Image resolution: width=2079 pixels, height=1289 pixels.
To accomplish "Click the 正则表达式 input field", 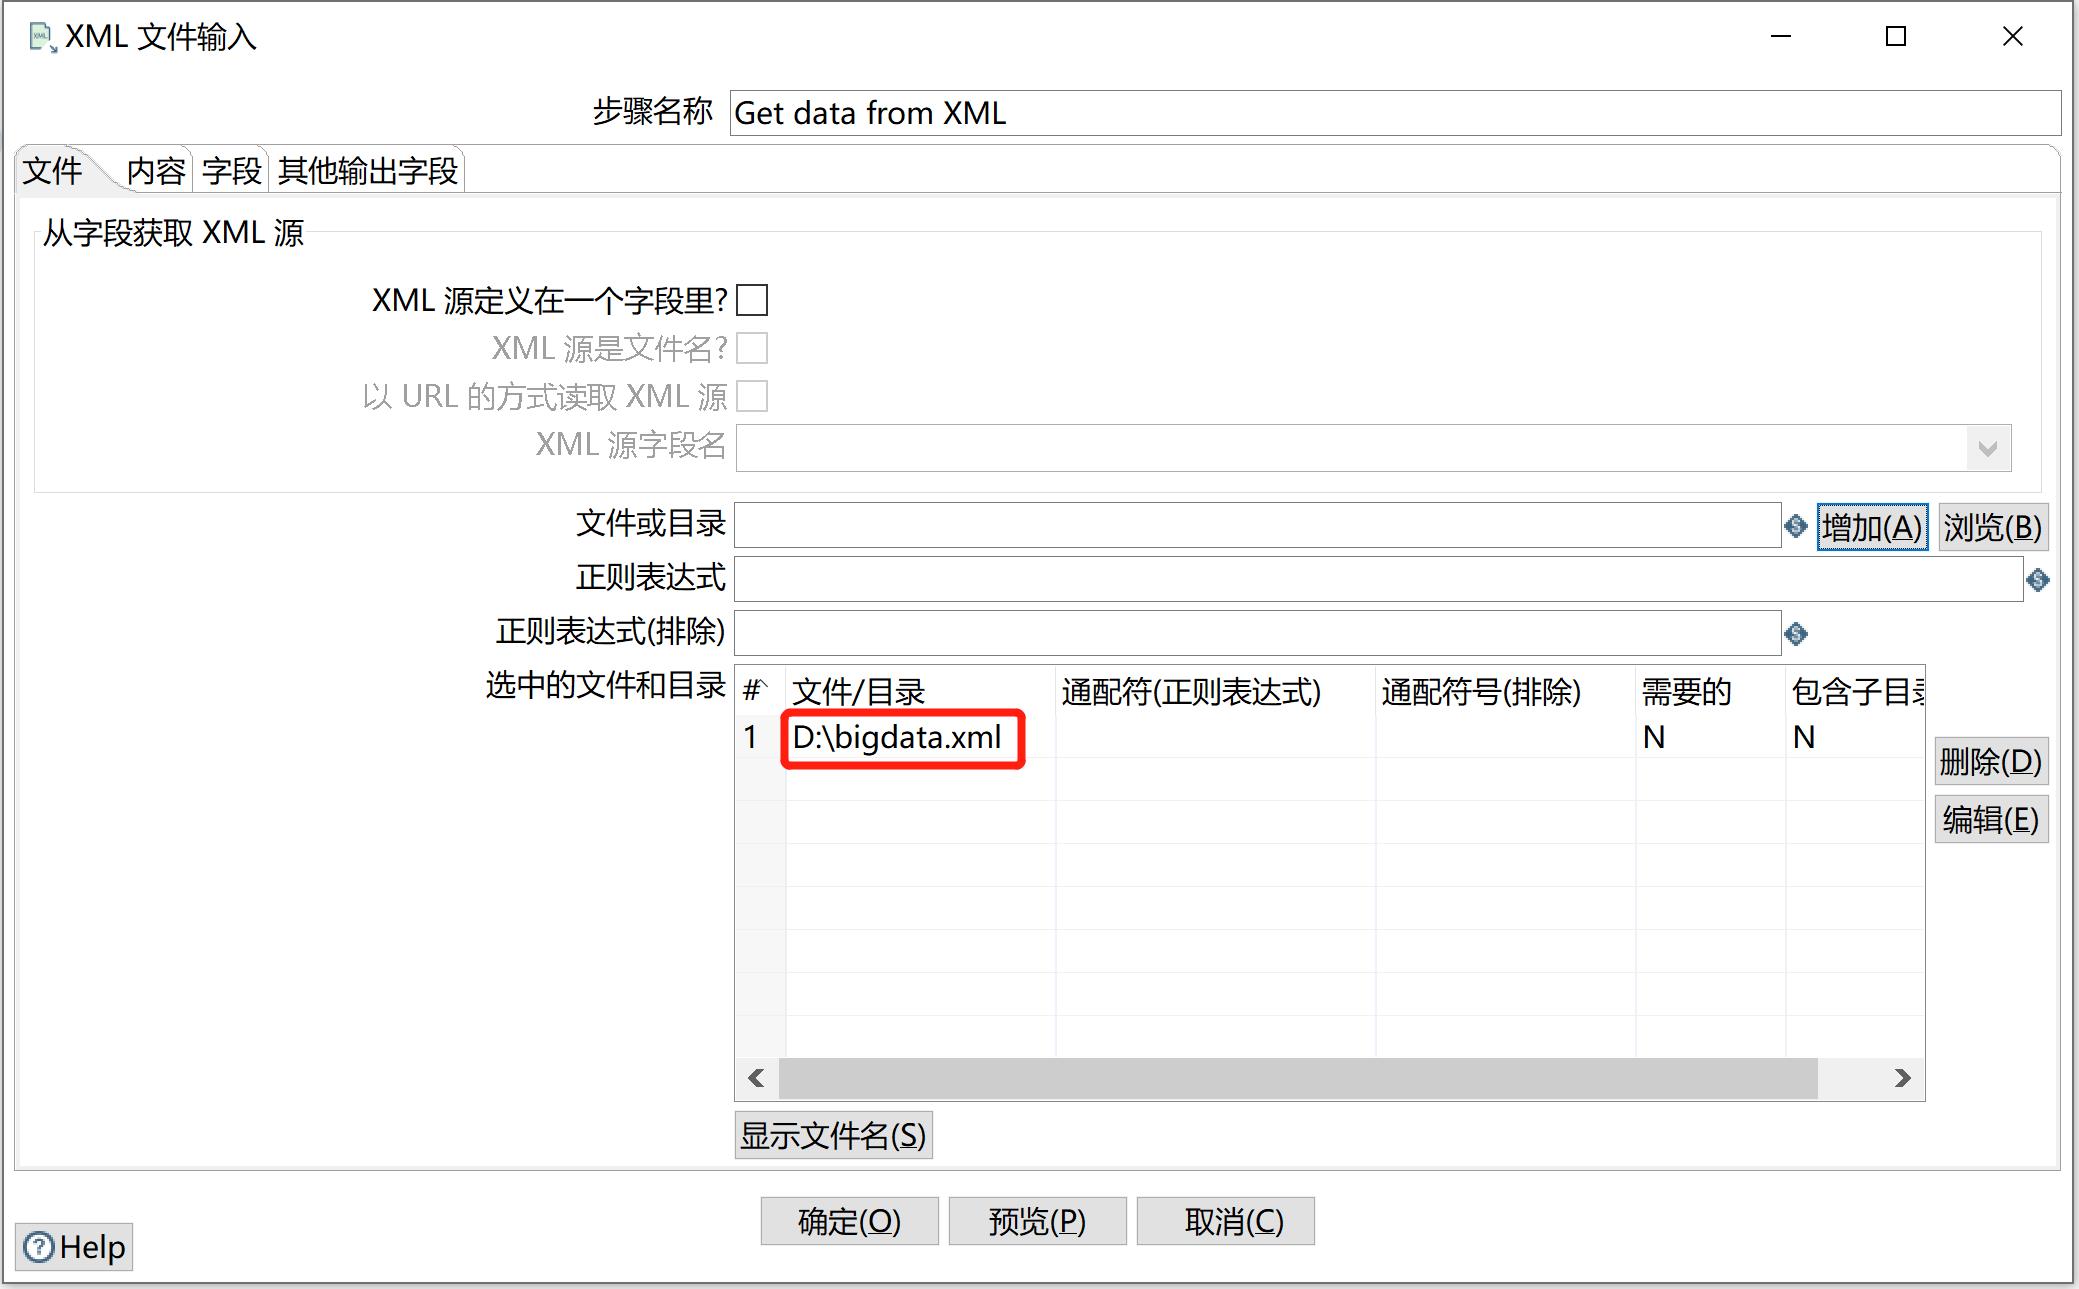I will [1378, 579].
